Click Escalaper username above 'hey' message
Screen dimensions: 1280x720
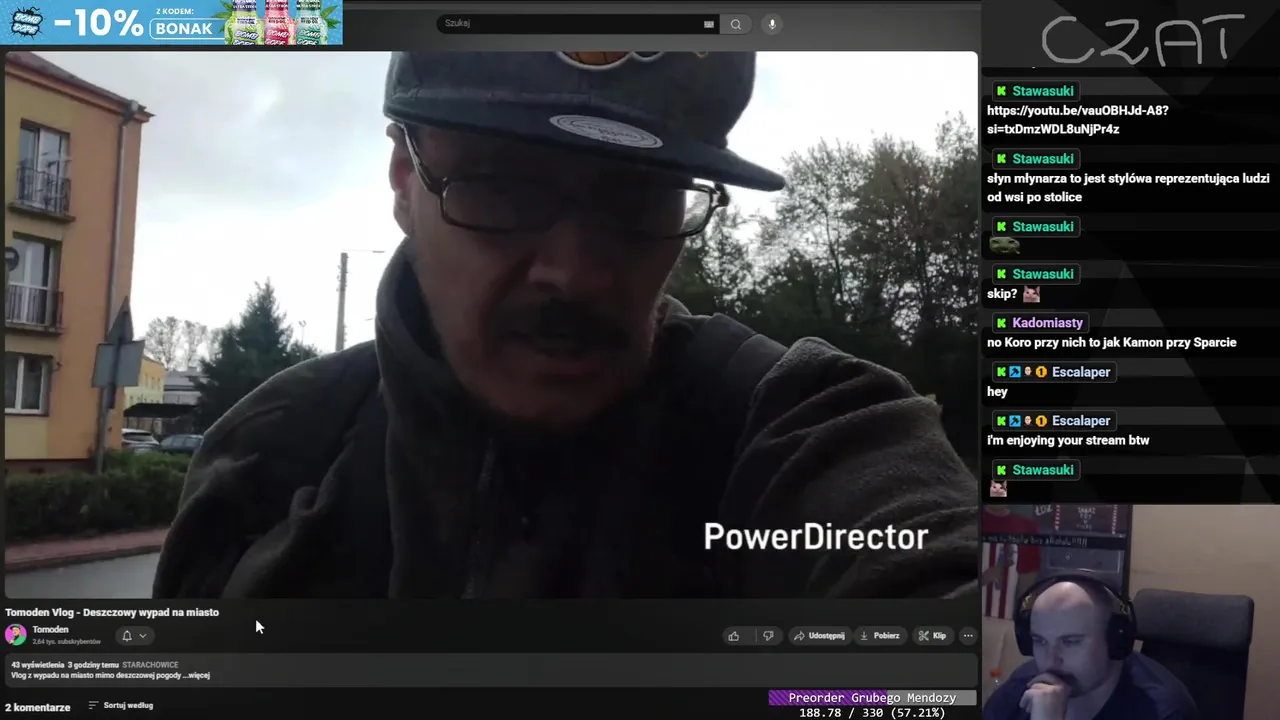coord(1081,372)
